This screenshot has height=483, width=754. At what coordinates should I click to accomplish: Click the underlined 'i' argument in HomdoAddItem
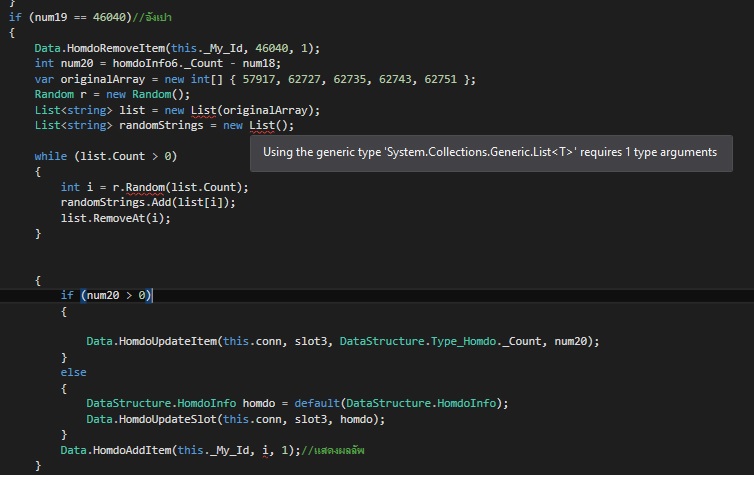265,450
